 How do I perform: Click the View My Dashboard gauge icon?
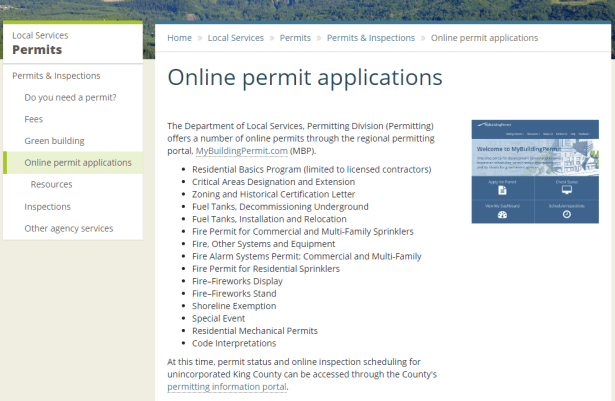pyautogui.click(x=502, y=214)
